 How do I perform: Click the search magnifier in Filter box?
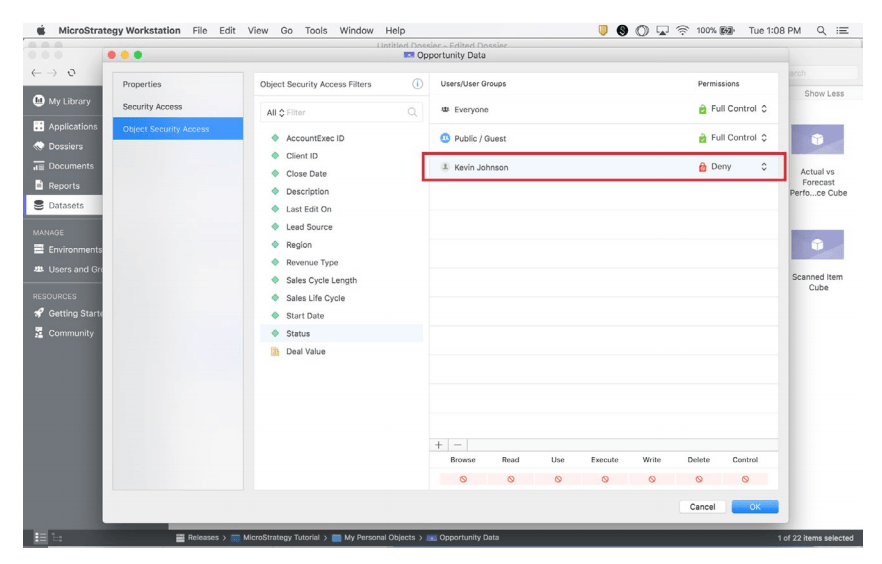pyautogui.click(x=412, y=113)
